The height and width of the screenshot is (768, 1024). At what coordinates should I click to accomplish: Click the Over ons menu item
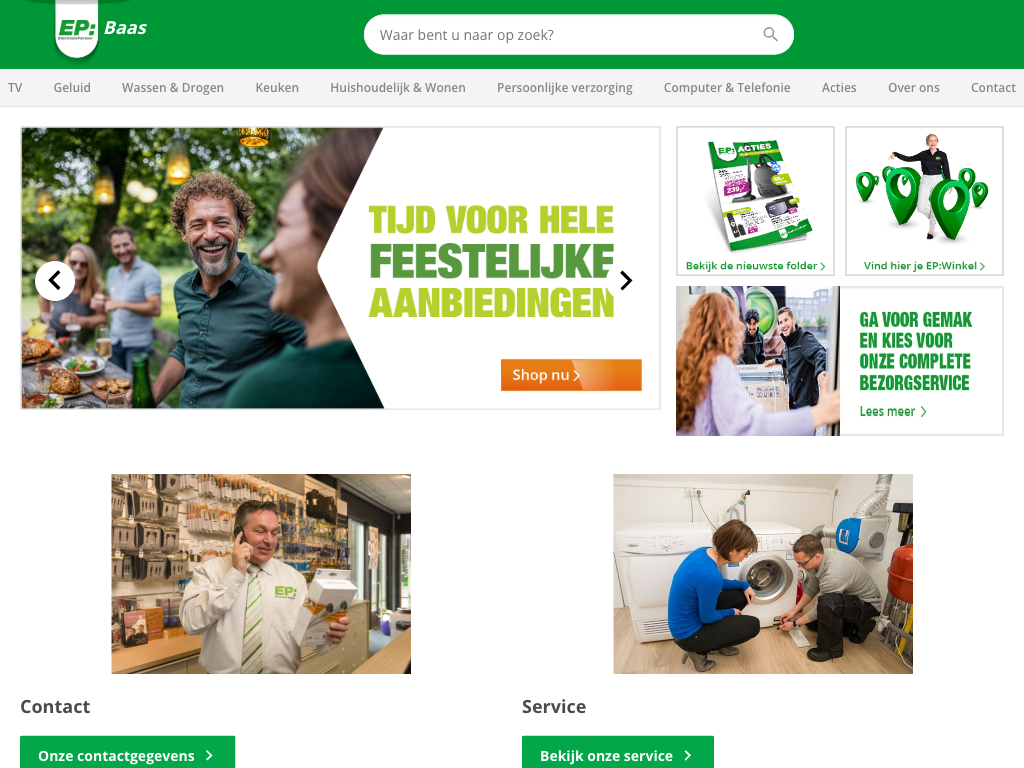(913, 88)
